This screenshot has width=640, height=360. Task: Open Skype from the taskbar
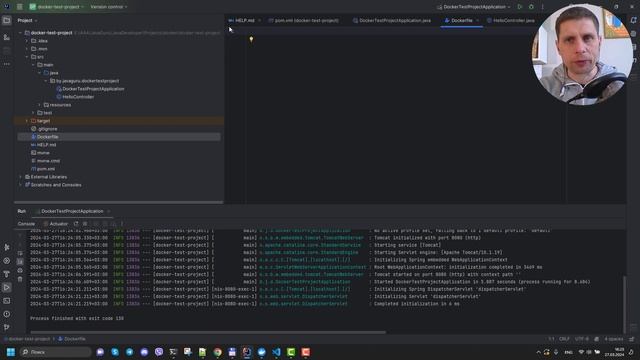point(115,352)
